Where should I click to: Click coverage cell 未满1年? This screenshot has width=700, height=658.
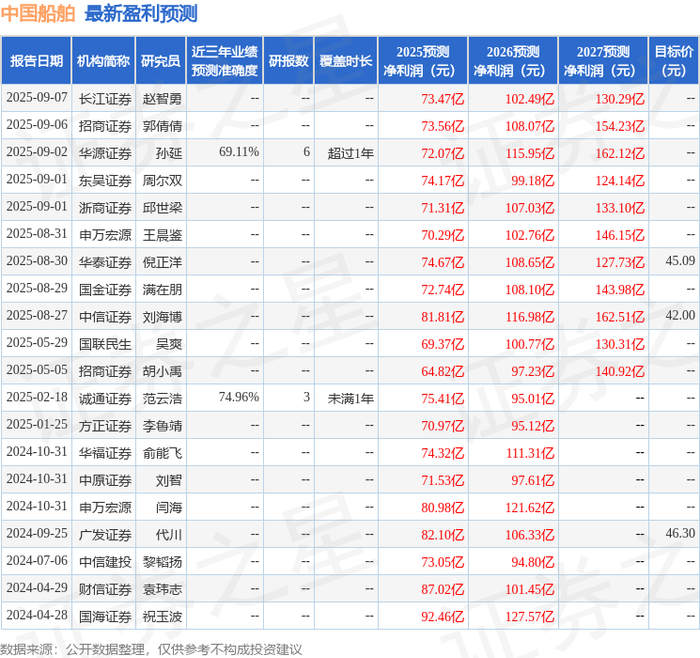(350, 398)
